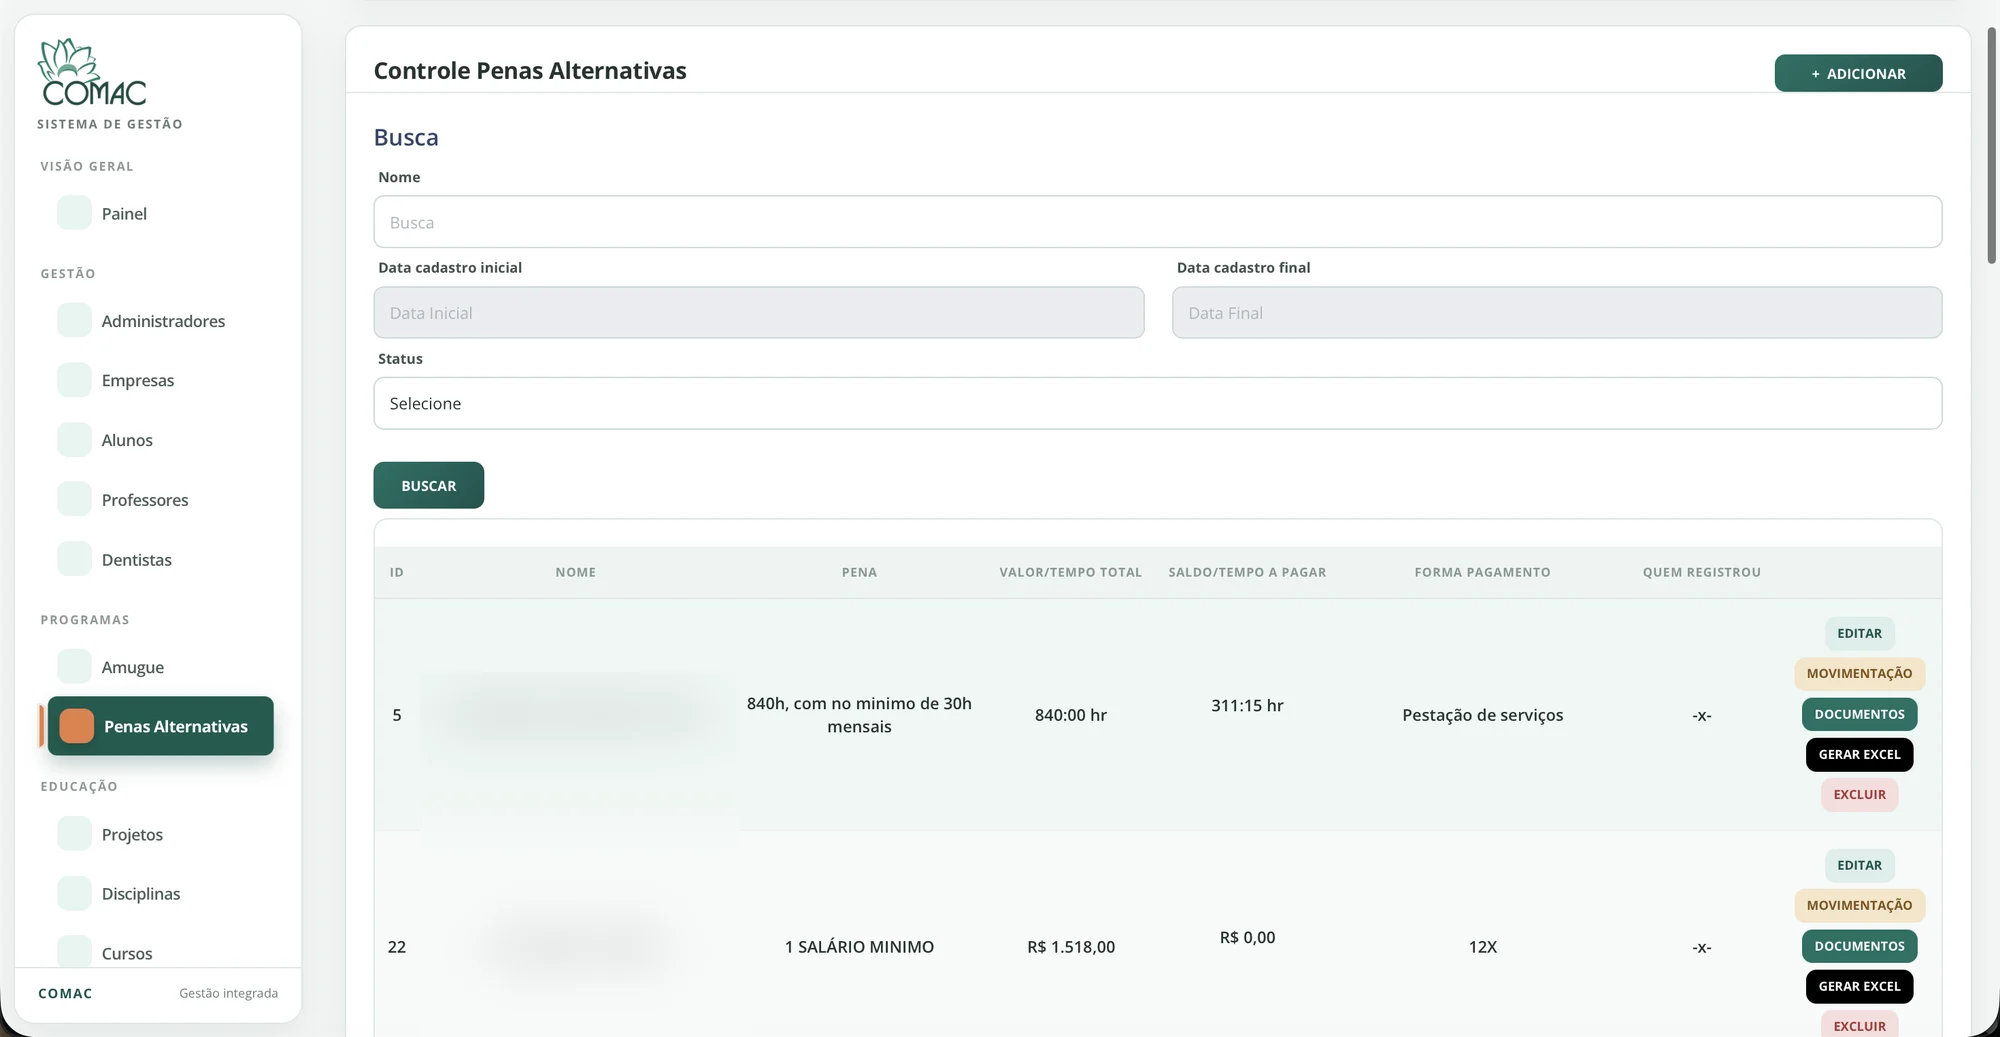This screenshot has height=1037, width=2000.
Task: Click the NOME column header
Action: click(576, 572)
